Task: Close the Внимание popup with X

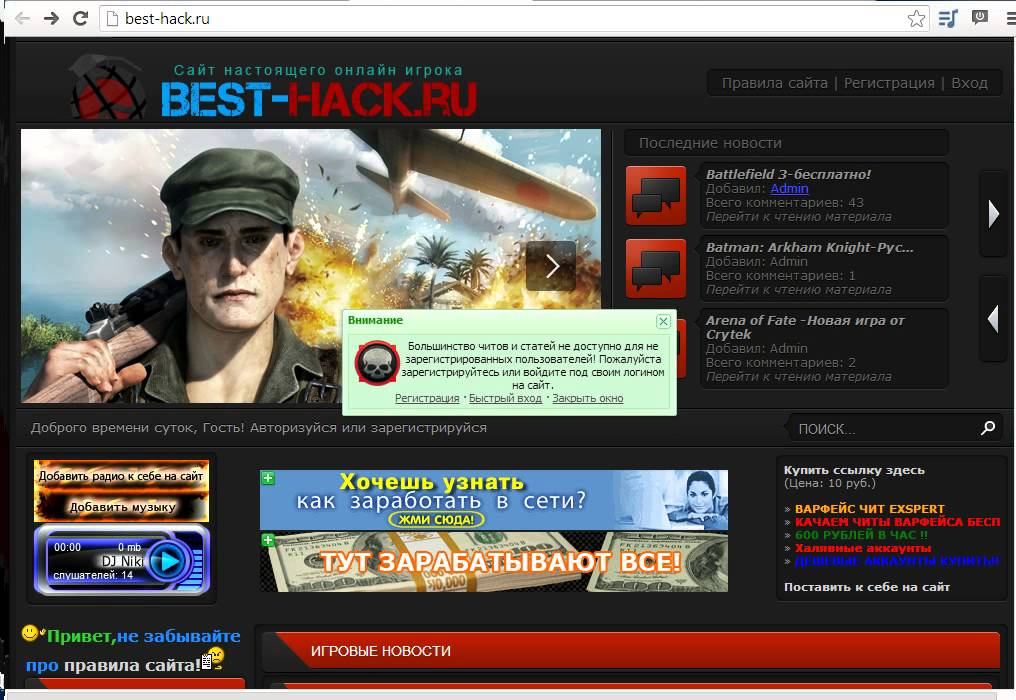Action: 663,321
